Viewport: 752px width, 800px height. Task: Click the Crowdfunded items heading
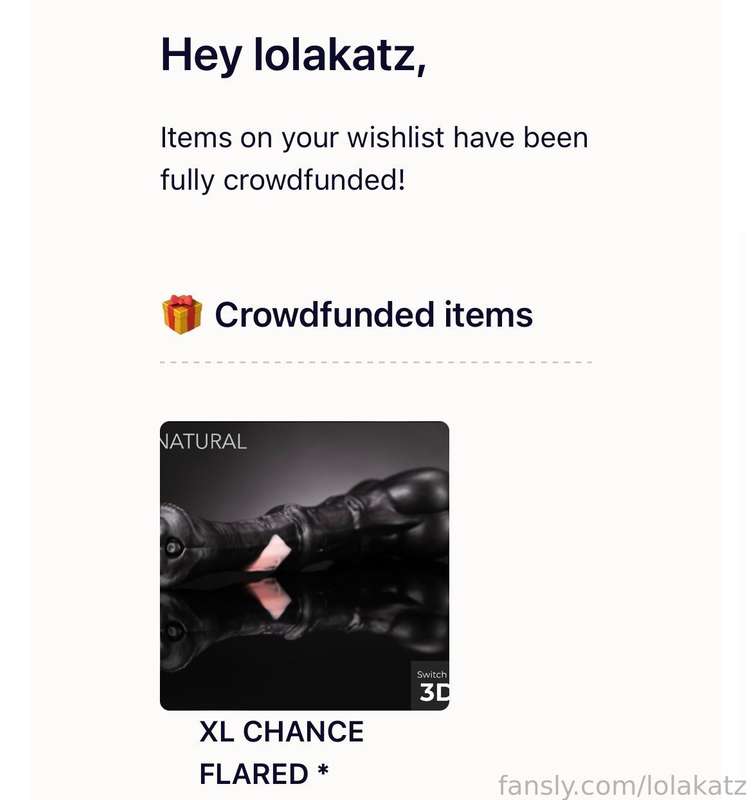pos(373,315)
